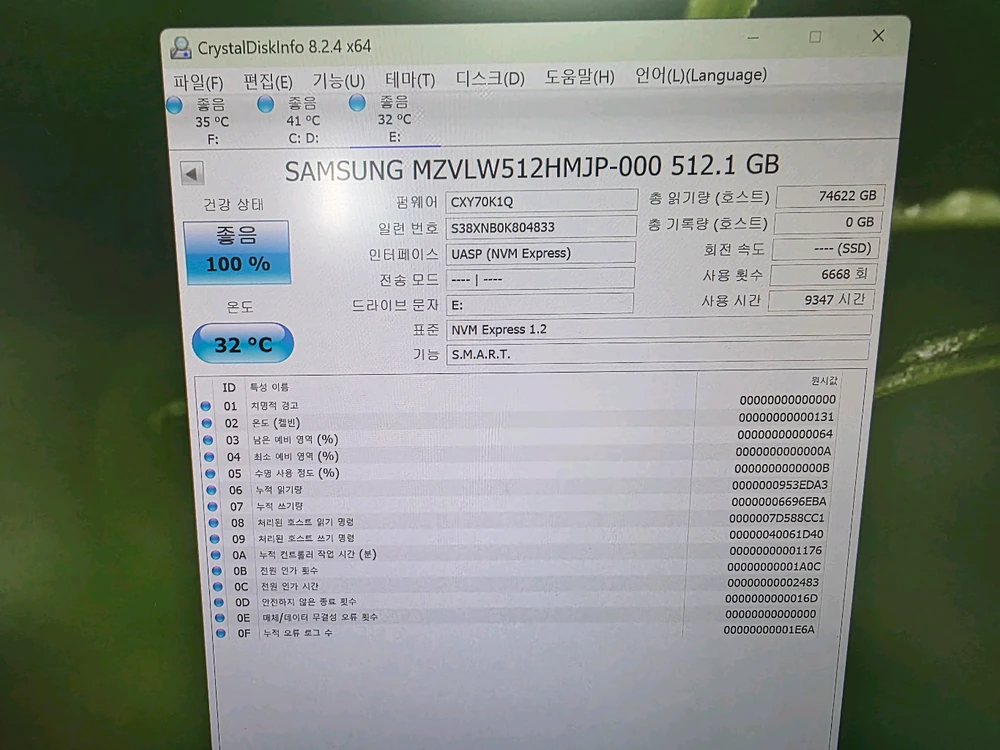The height and width of the screenshot is (750, 1000).
Task: Click the blue status icon for attribute 0F
Action: point(221,633)
